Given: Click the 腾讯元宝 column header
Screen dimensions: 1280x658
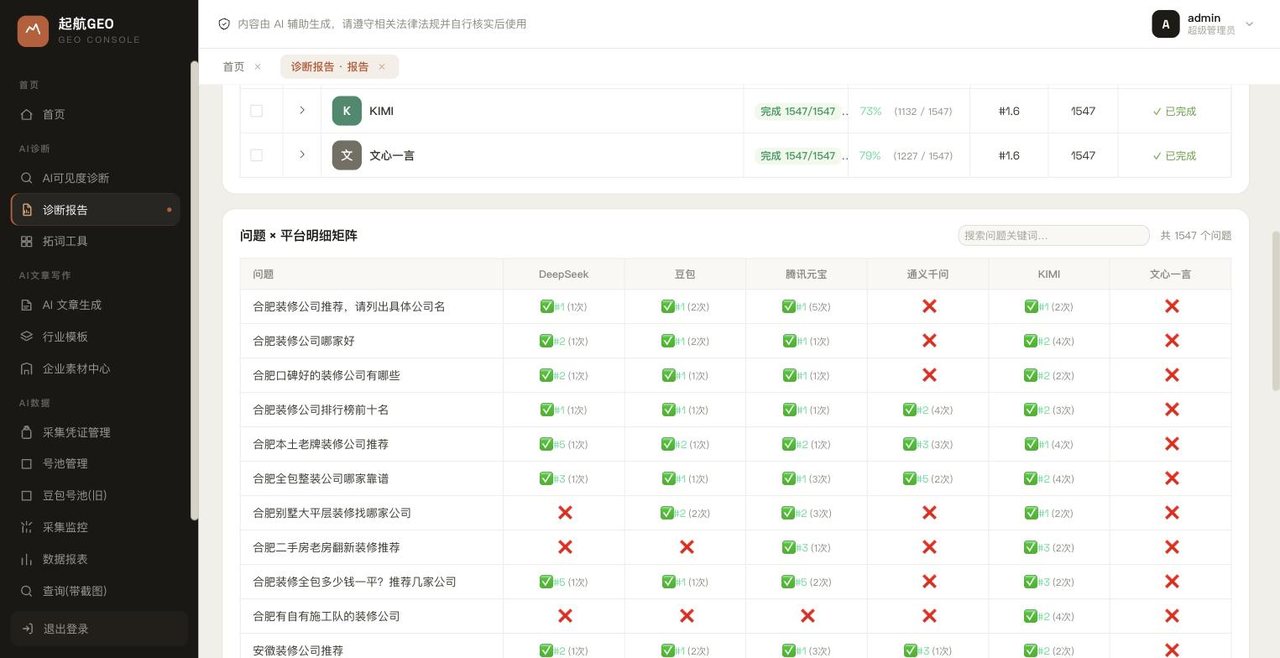Looking at the screenshot, I should [806, 274].
